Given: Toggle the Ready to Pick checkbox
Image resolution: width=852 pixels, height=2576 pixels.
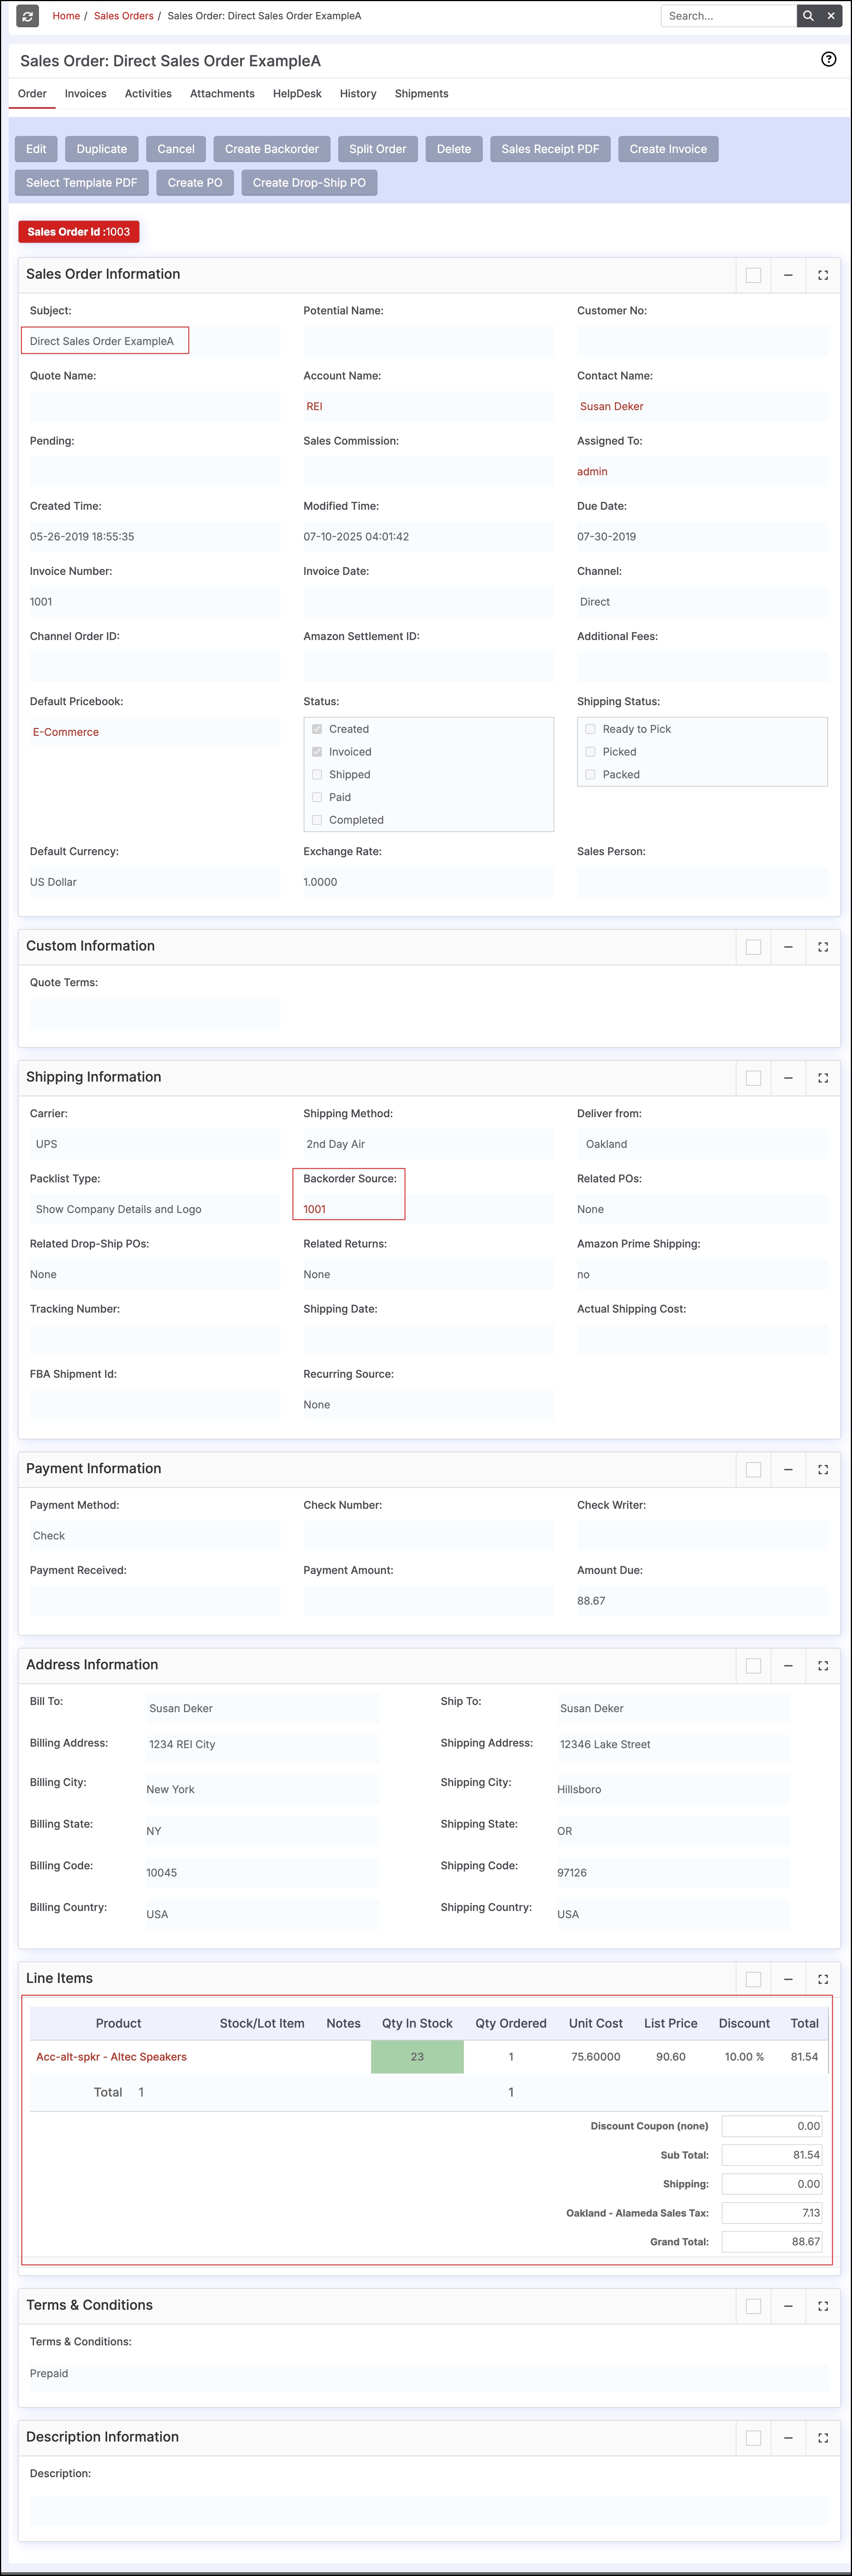Looking at the screenshot, I should pyautogui.click(x=590, y=729).
